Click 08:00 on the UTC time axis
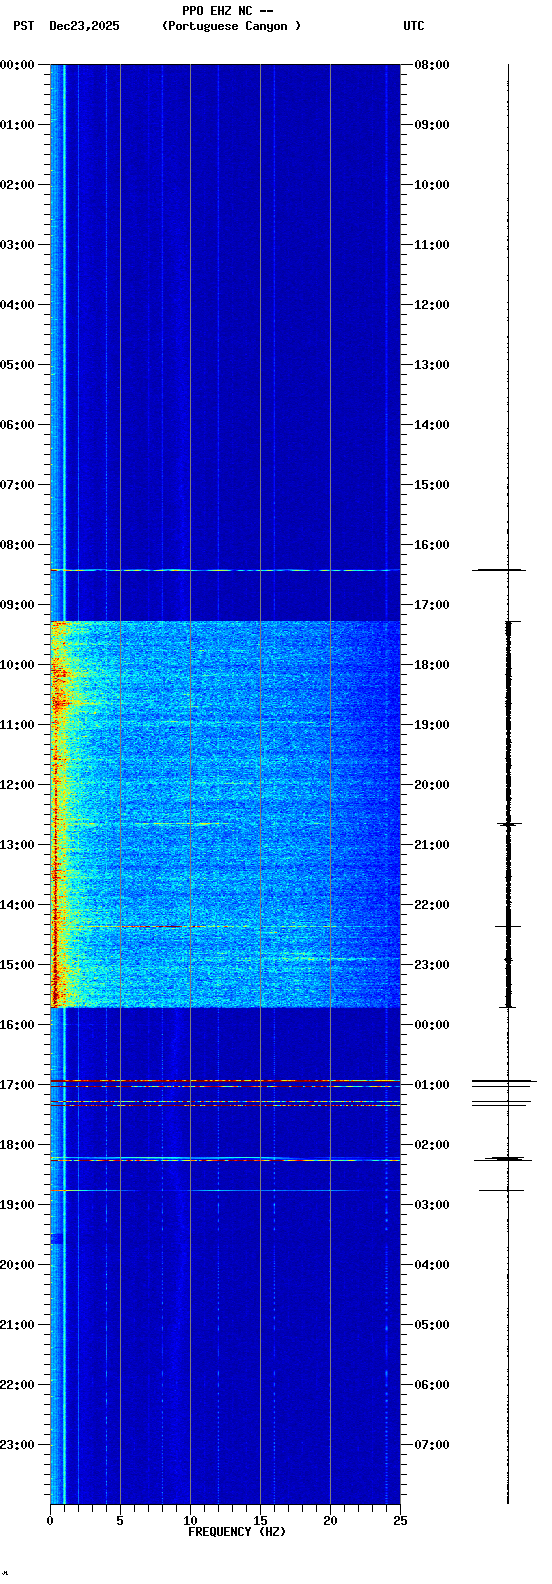 tap(432, 65)
